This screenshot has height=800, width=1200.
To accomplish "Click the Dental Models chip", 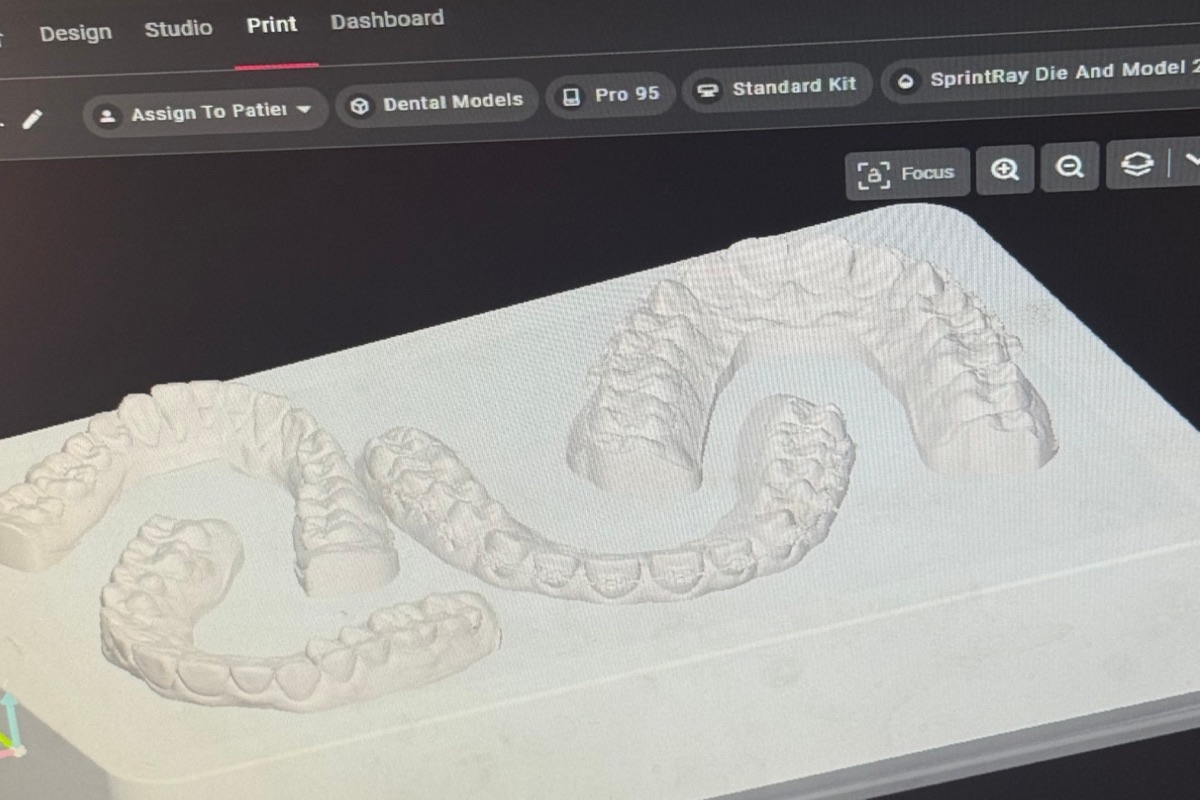I will click(x=436, y=103).
